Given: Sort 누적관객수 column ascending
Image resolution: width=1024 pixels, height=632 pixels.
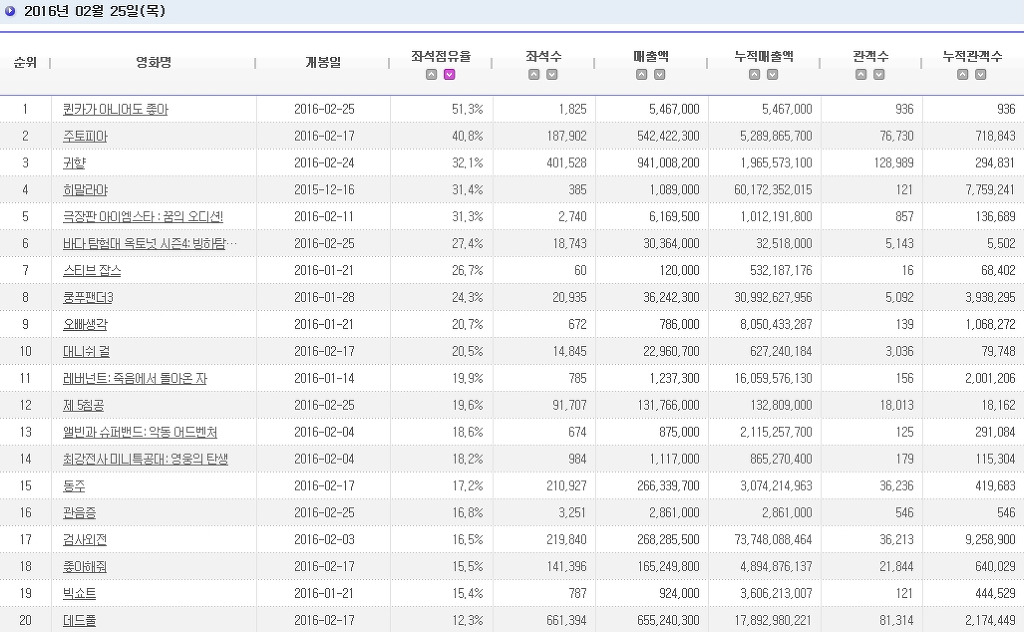Looking at the screenshot, I should point(963,75).
